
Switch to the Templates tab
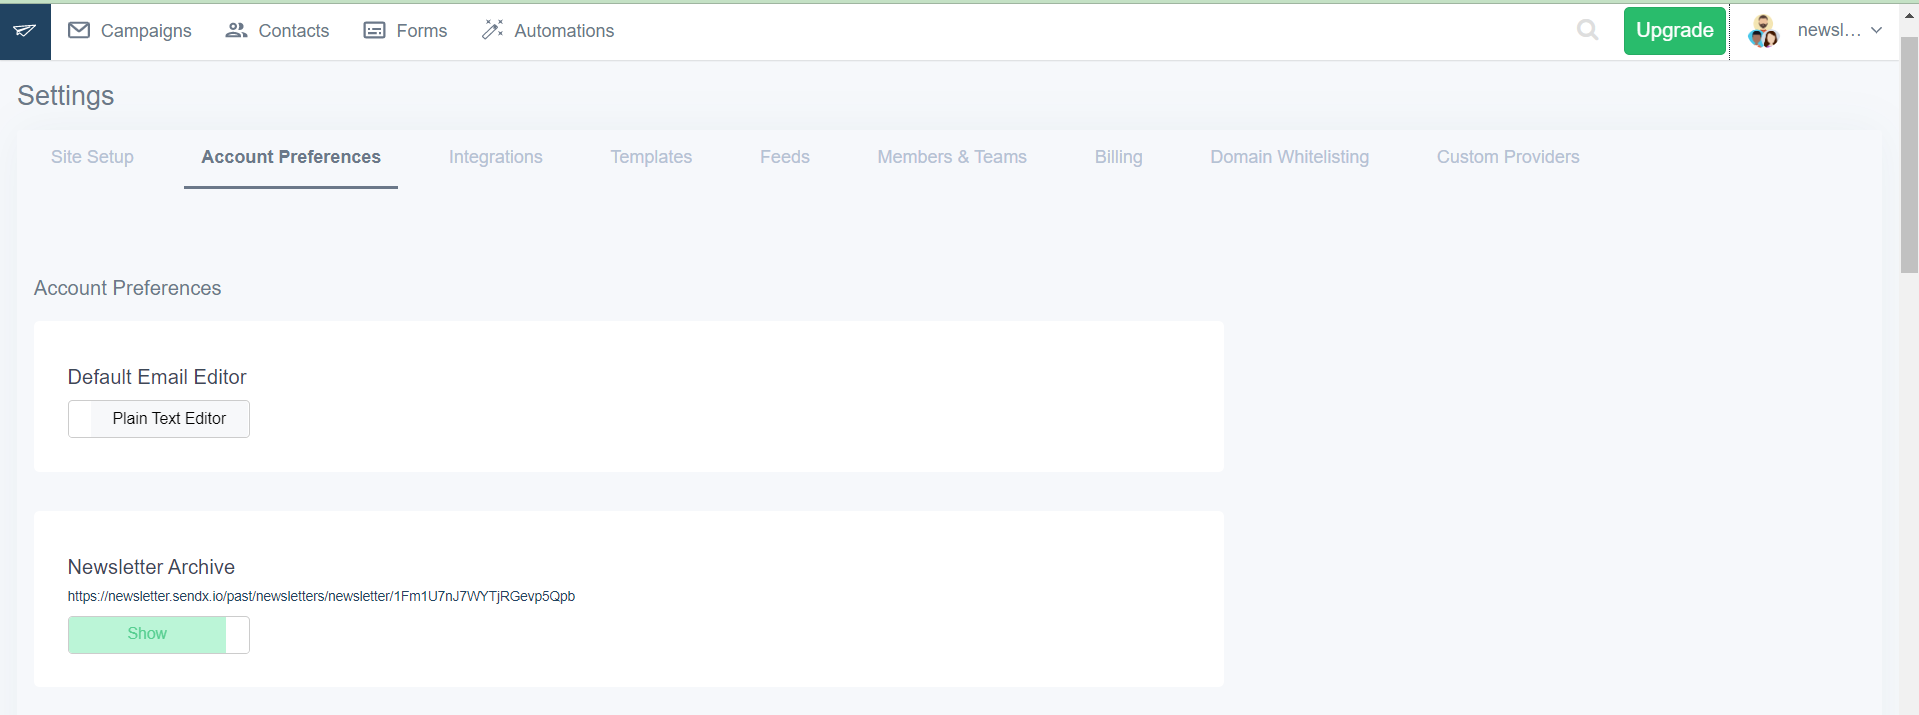point(651,157)
